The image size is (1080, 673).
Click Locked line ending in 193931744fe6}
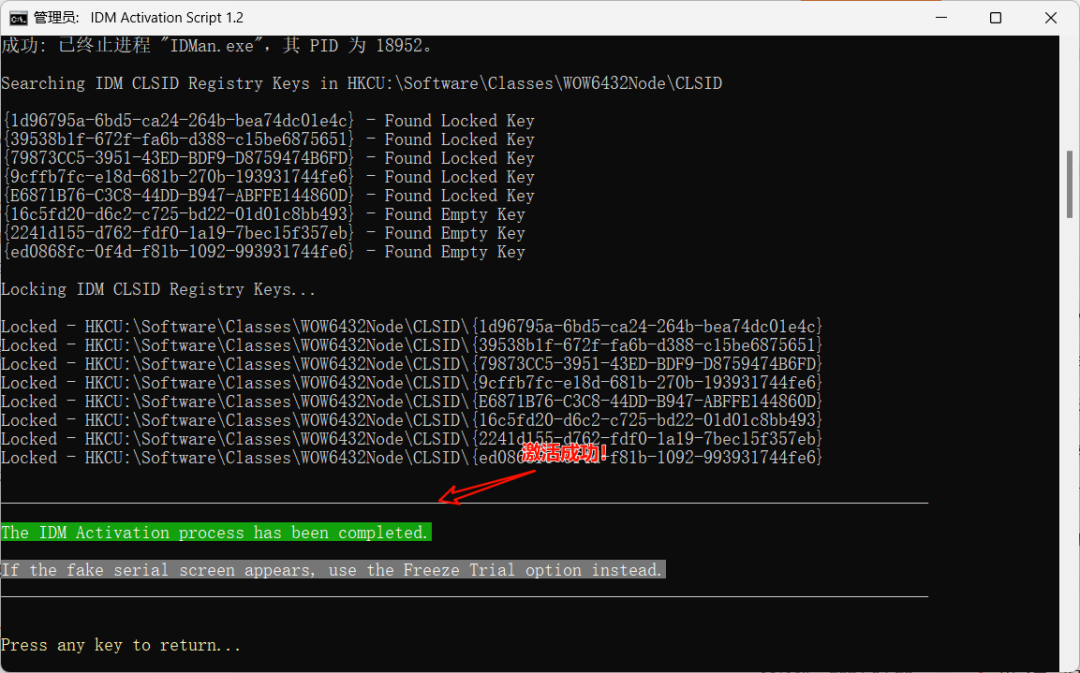pos(412,383)
